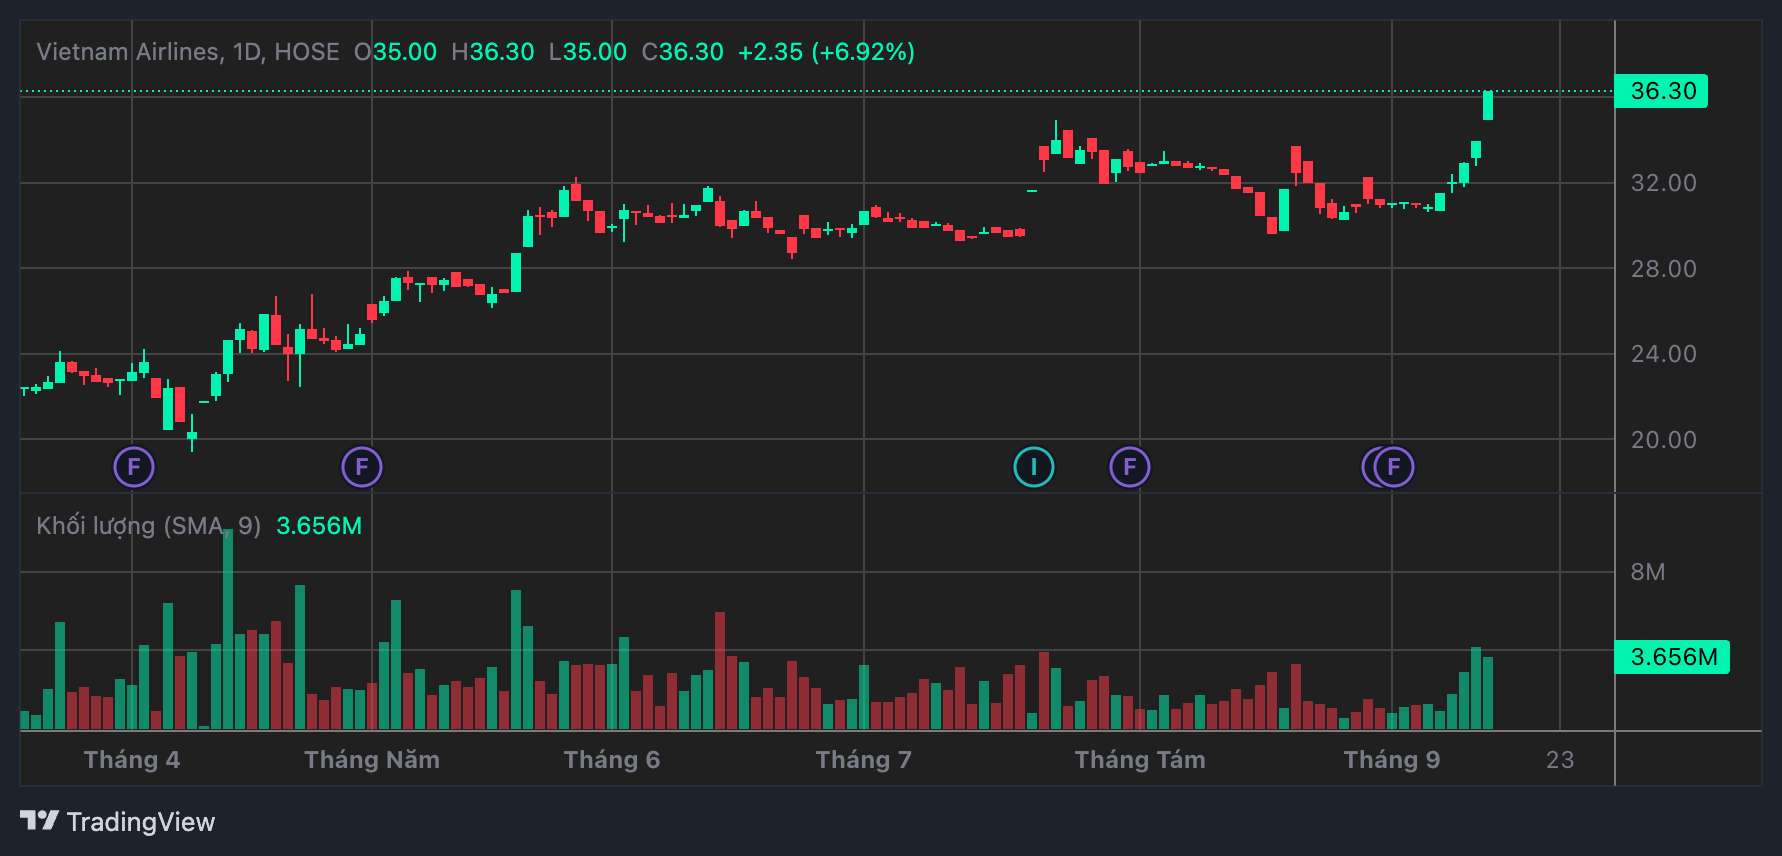Click the 8M volume axis label
Screen dimensions: 1782x856
click(x=1648, y=572)
